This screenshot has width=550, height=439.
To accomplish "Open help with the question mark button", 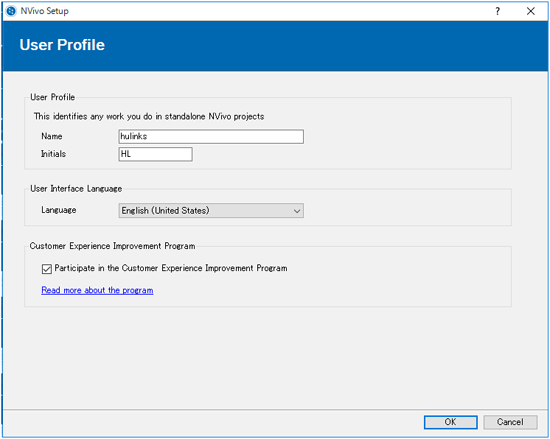I will coord(497,11).
